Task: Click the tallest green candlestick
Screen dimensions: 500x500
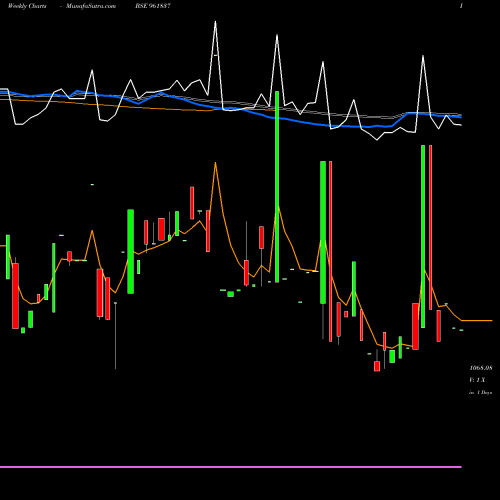Action: point(277,187)
